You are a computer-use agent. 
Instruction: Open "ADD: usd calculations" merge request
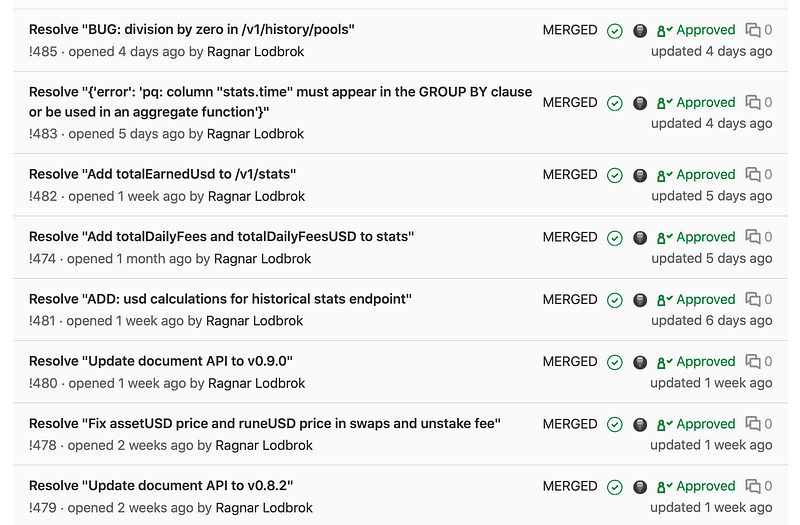tap(220, 298)
